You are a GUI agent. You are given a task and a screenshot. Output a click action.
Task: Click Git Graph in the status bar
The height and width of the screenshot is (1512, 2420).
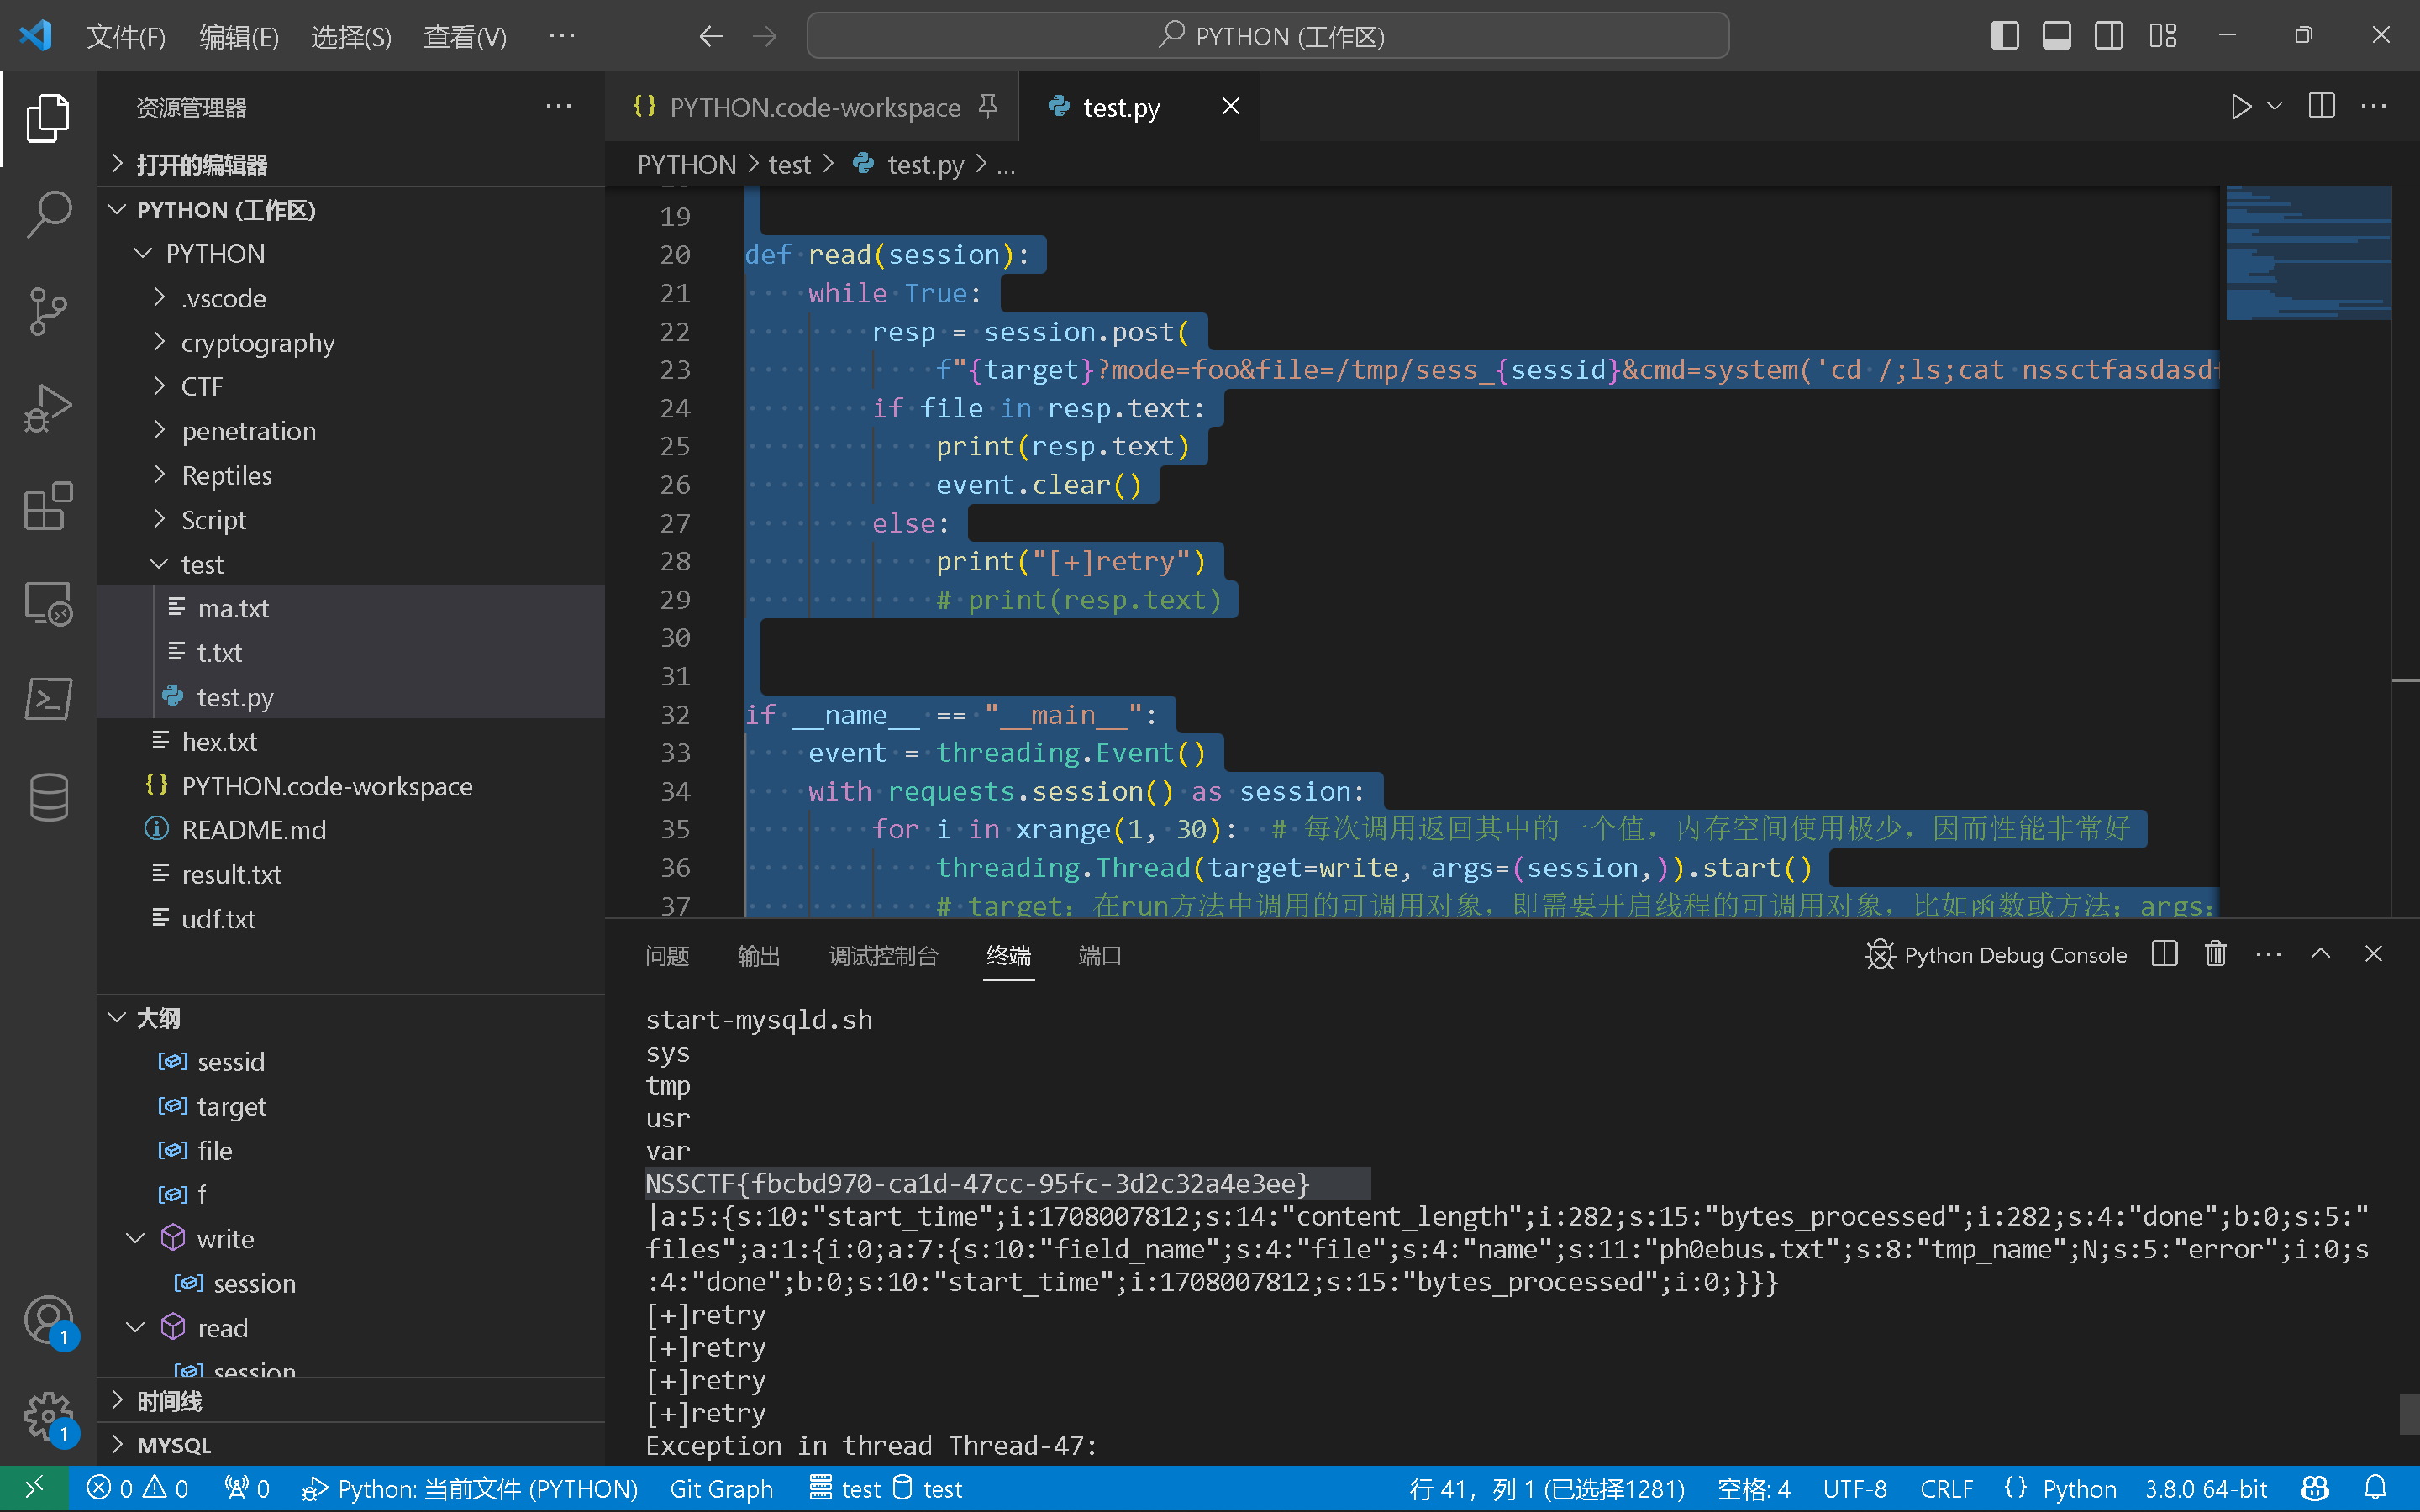(721, 1489)
